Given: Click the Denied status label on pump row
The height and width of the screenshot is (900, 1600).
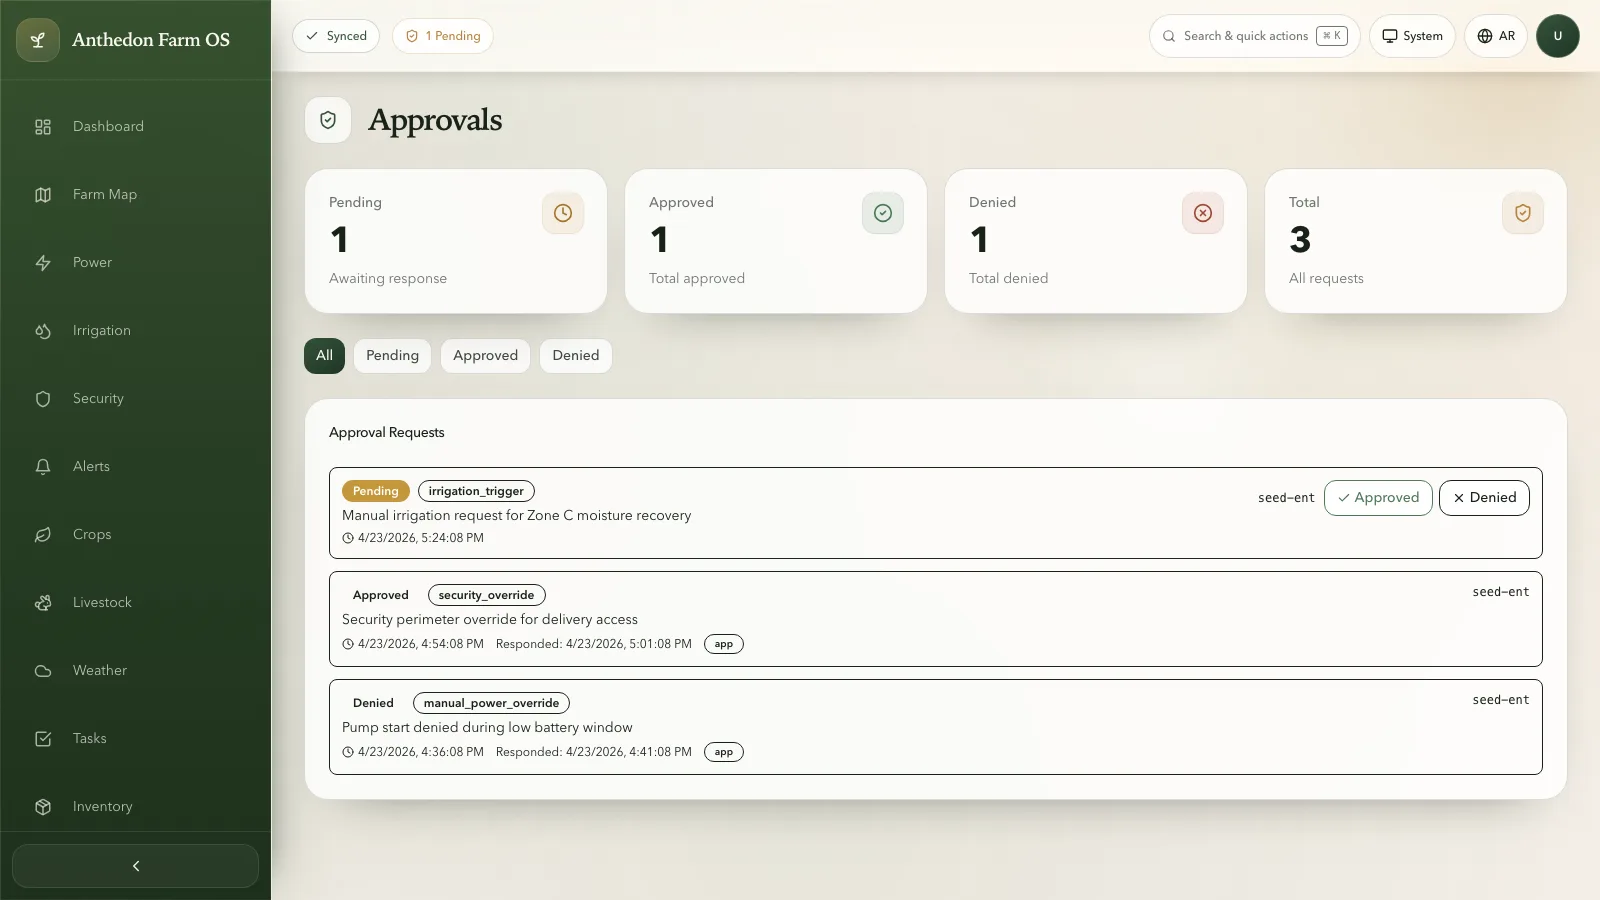Looking at the screenshot, I should pos(373,703).
